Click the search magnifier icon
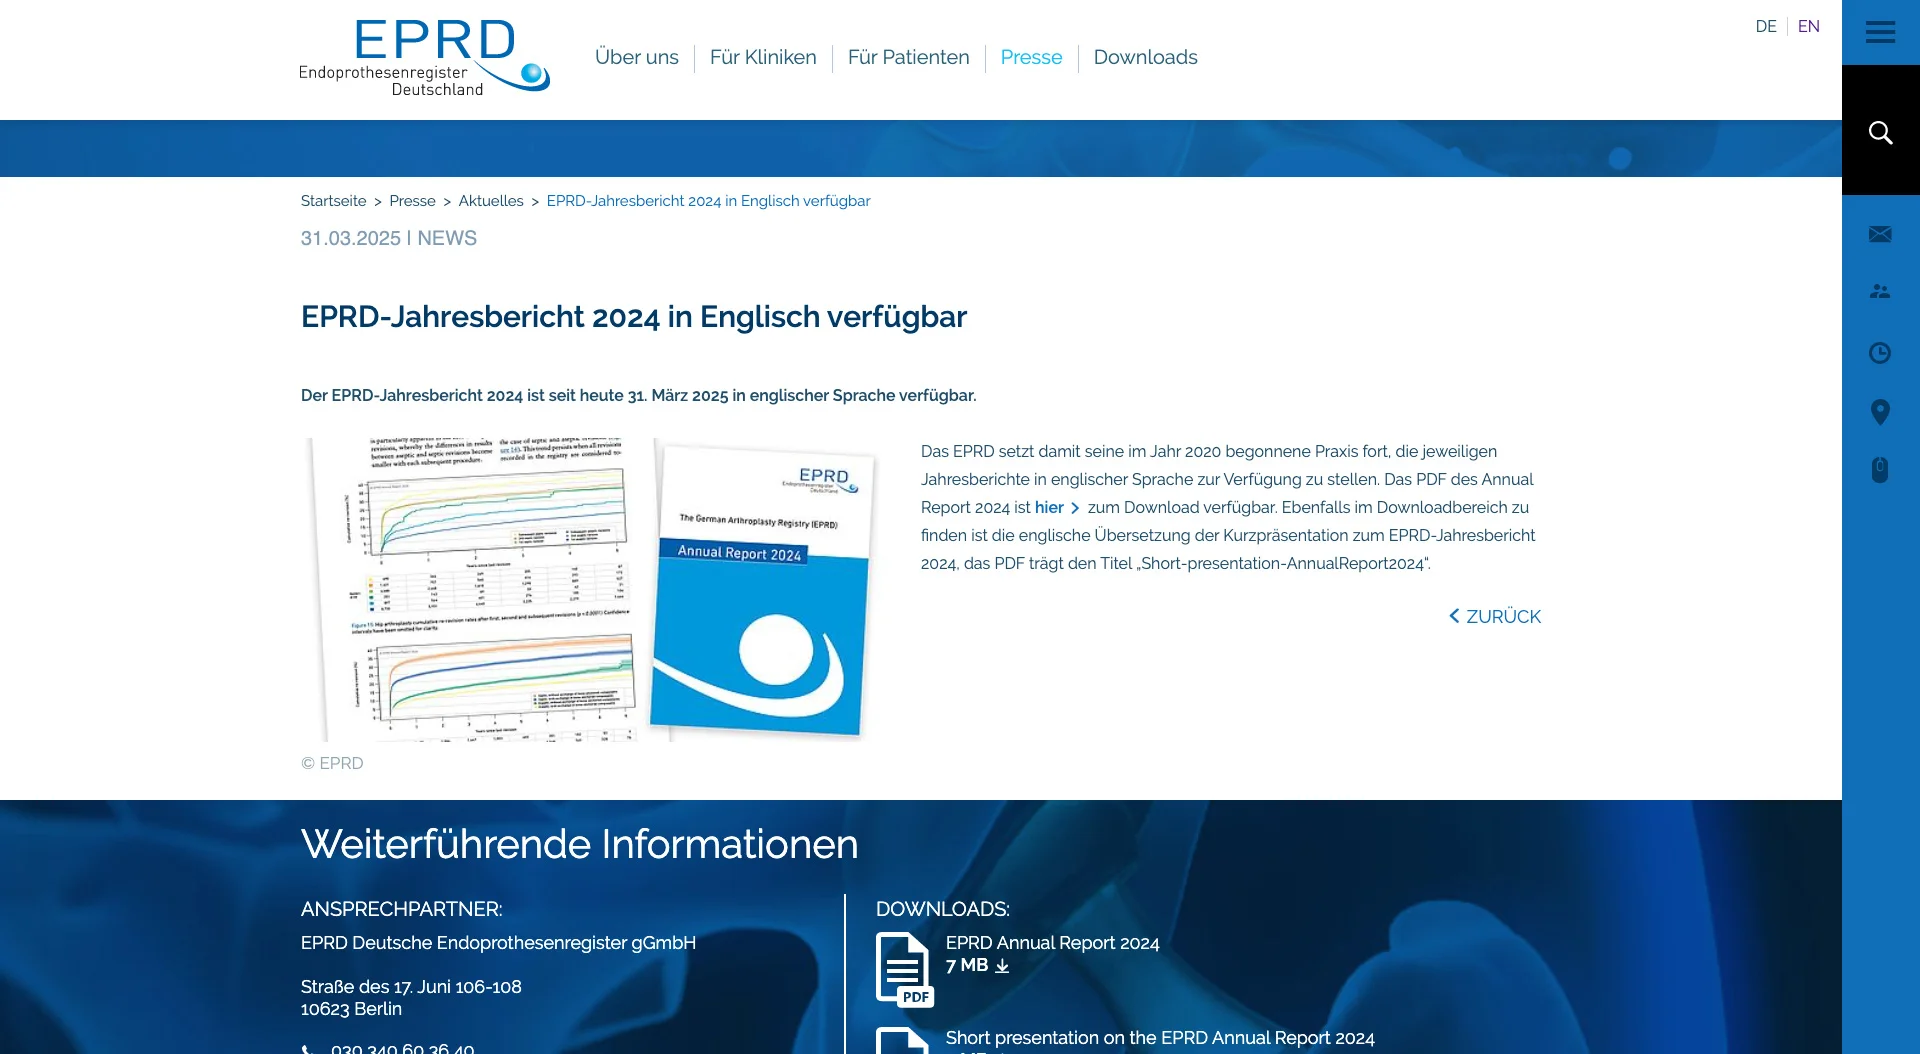Image resolution: width=1920 pixels, height=1054 pixels. [1880, 132]
